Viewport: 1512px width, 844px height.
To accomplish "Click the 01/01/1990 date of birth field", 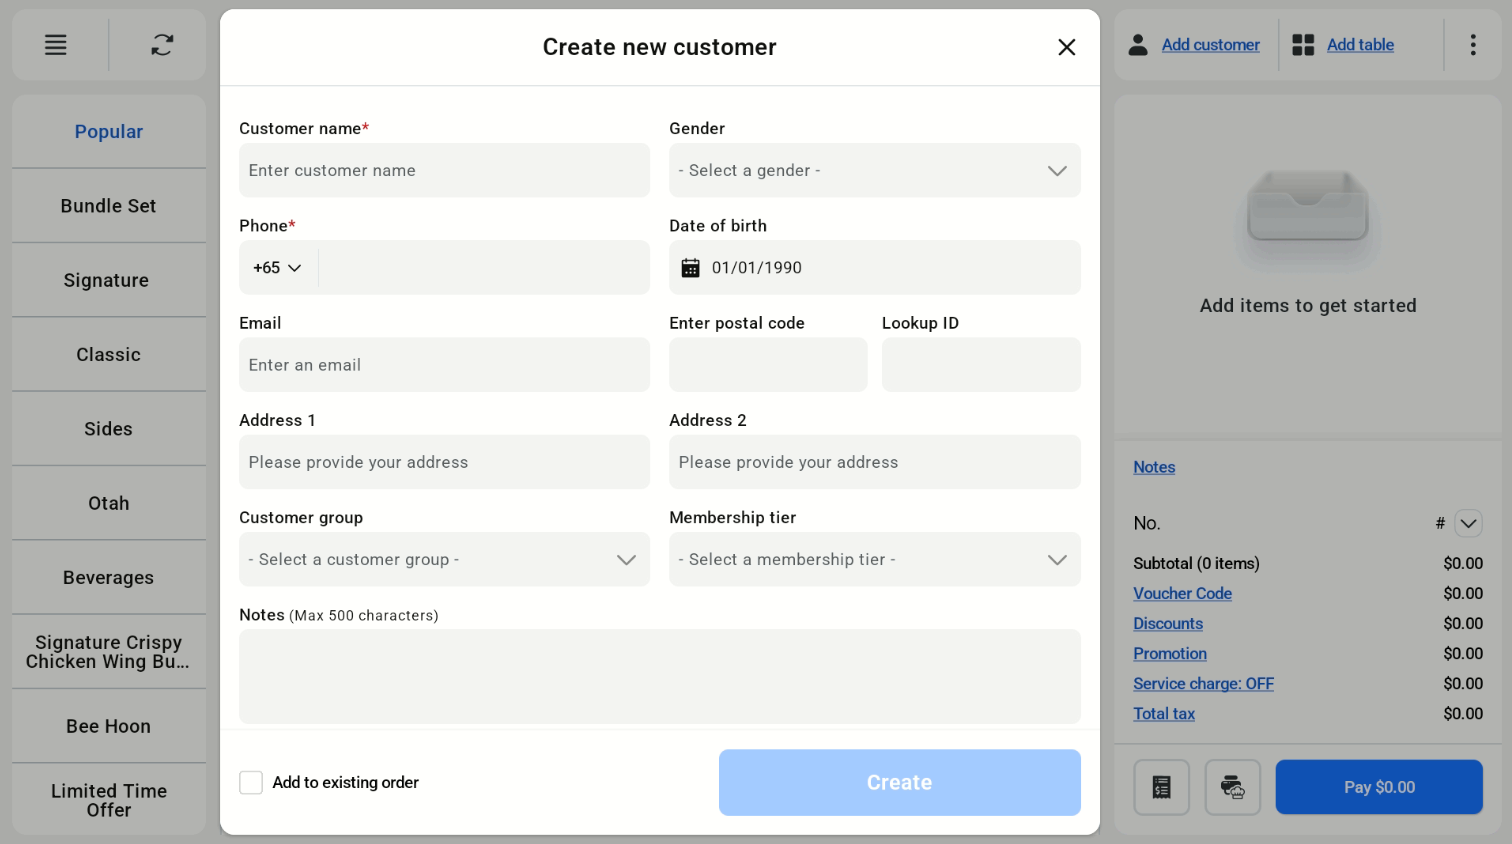I will tap(875, 268).
